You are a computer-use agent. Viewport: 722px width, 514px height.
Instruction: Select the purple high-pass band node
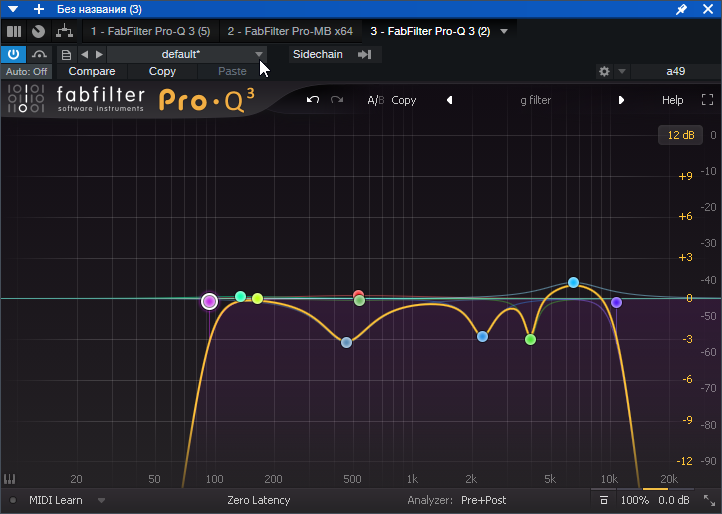(210, 302)
